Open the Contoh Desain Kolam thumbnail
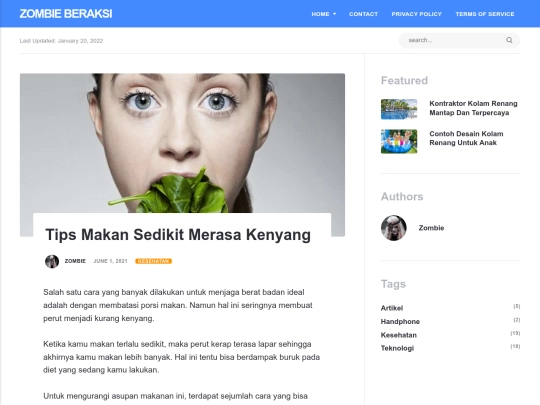The image size is (540, 405). coord(399,141)
